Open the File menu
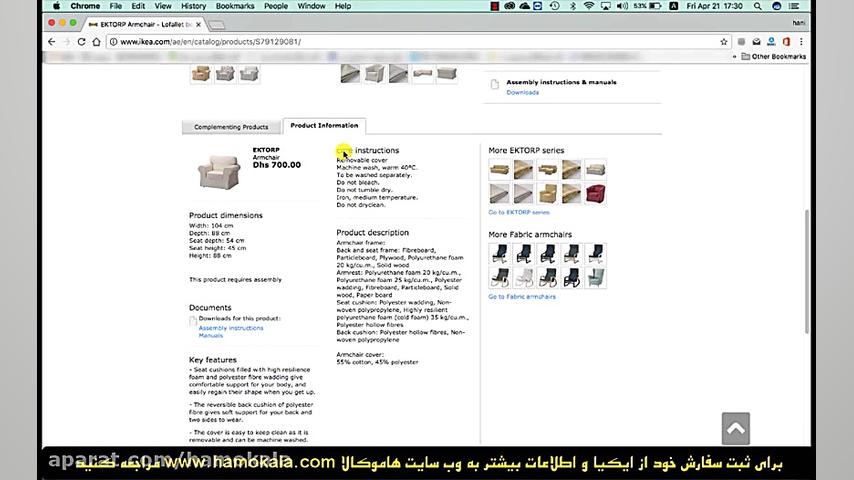854x480 pixels. click(115, 6)
